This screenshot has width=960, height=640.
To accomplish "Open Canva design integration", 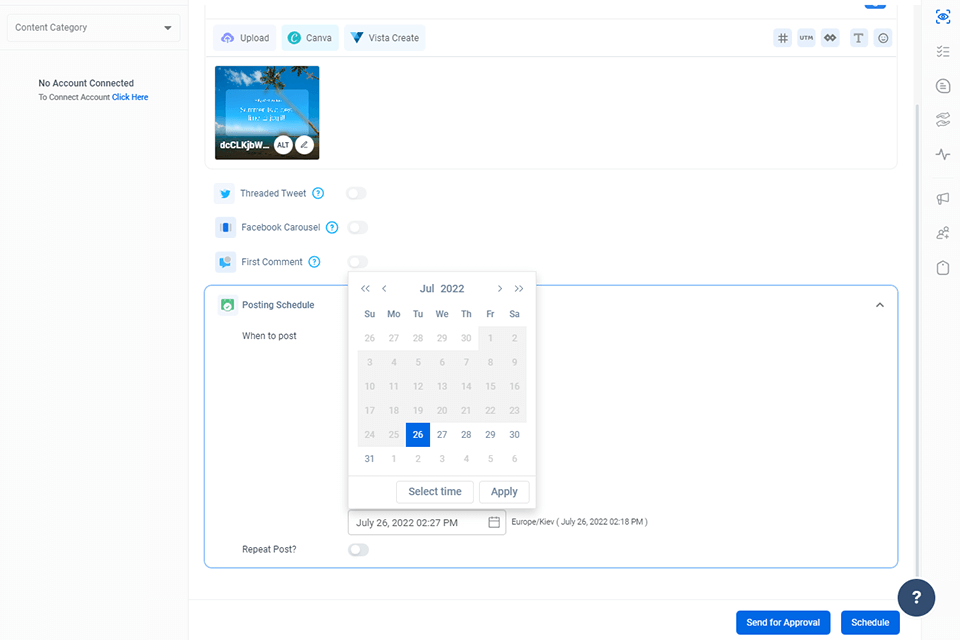I will click(x=310, y=38).
